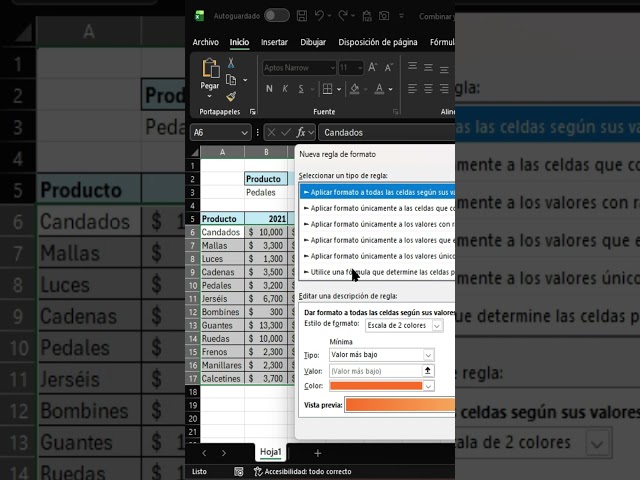Toggle bold with the N button
640x480 pixels.
click(x=269, y=89)
